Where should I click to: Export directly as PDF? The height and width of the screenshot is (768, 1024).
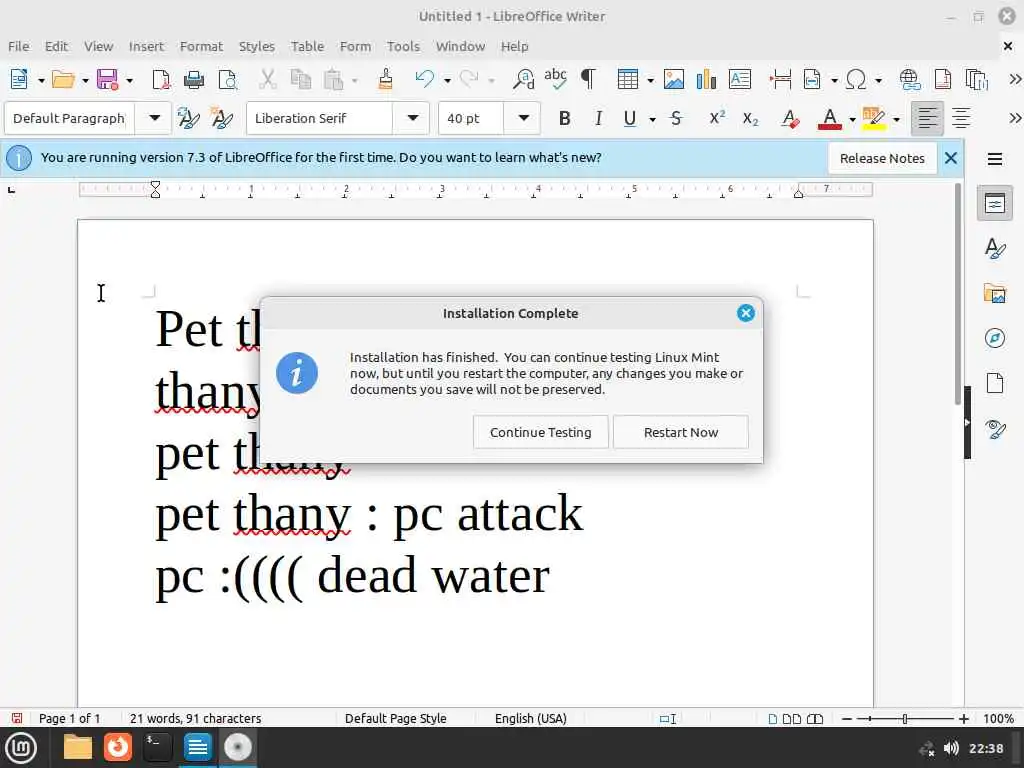point(161,80)
